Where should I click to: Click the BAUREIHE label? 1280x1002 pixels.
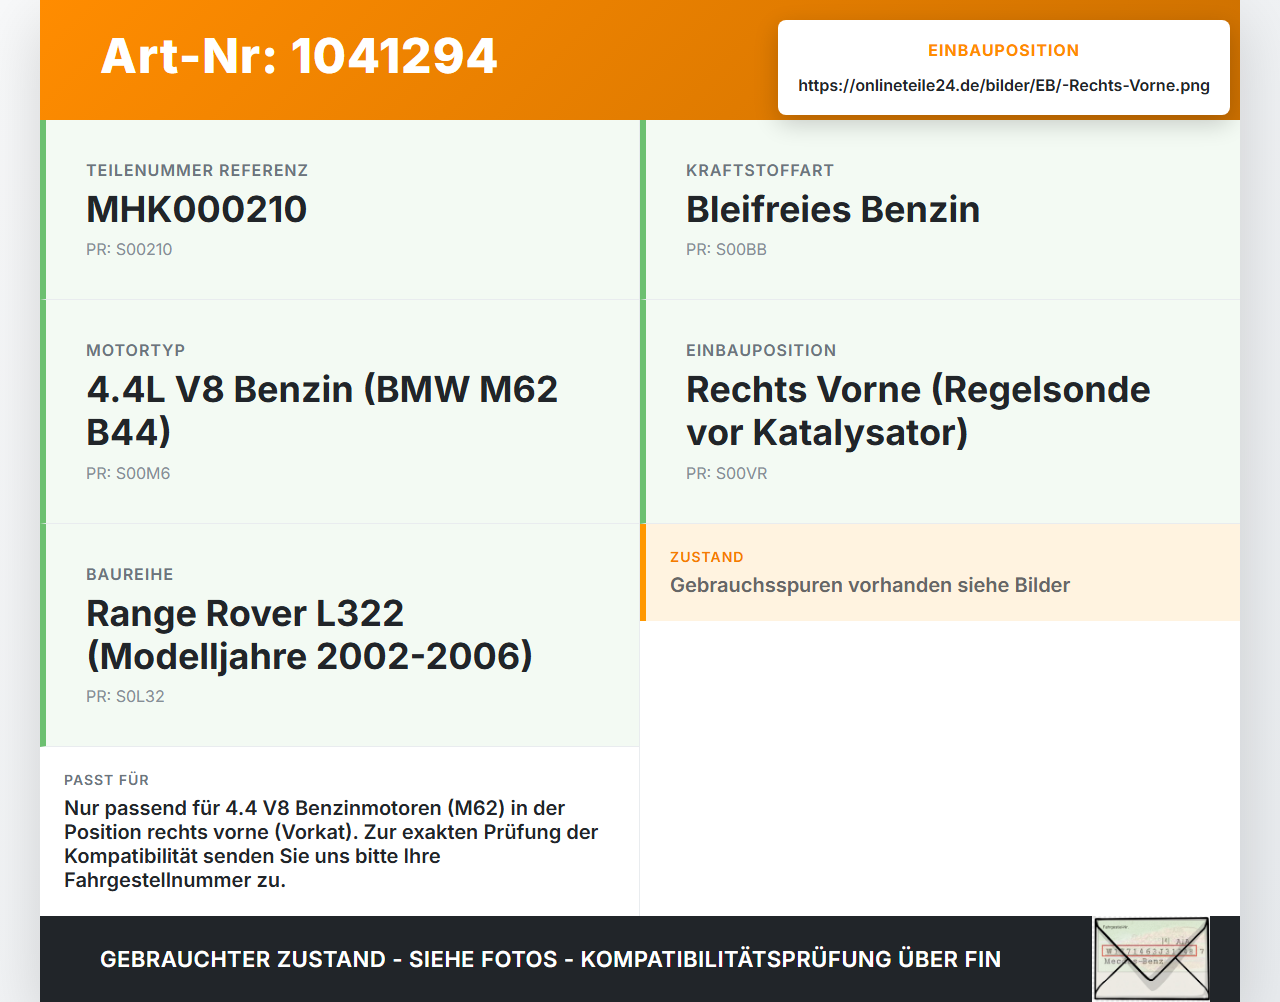130,574
